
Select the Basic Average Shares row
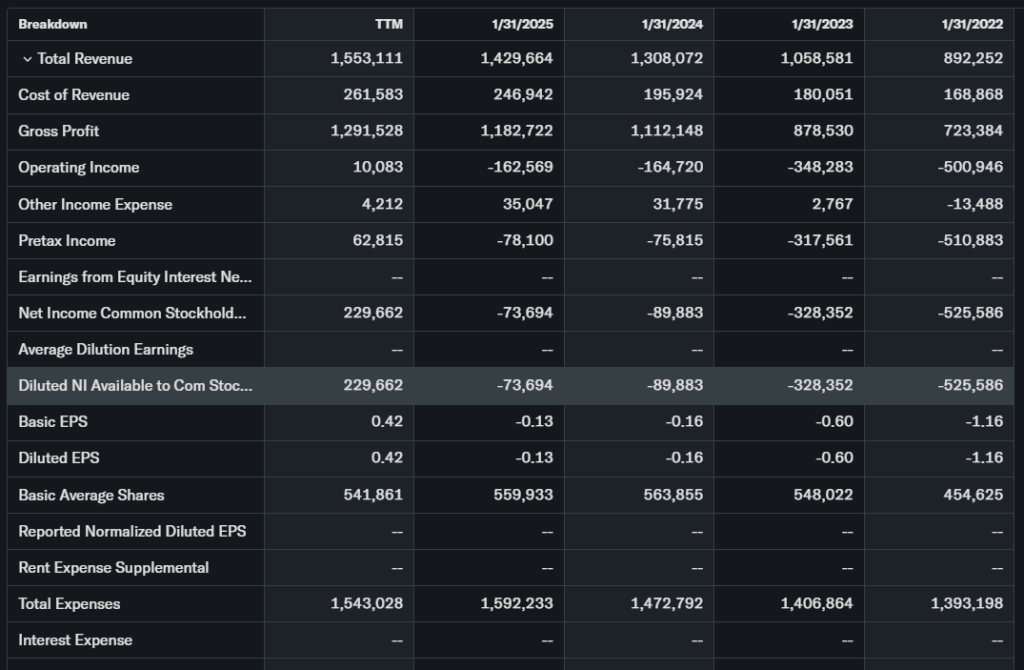pos(91,495)
